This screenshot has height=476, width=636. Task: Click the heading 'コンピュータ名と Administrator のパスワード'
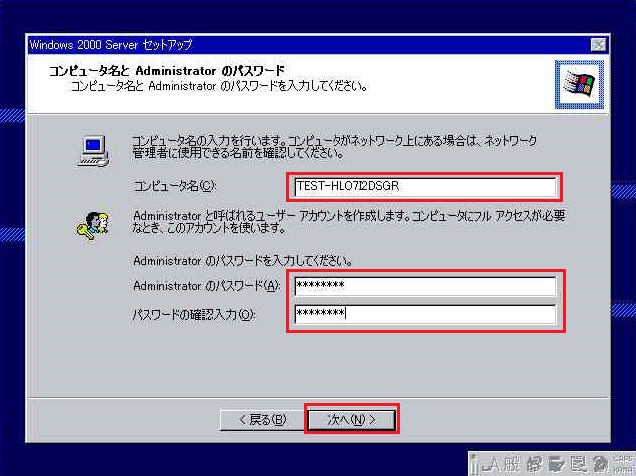(x=167, y=71)
